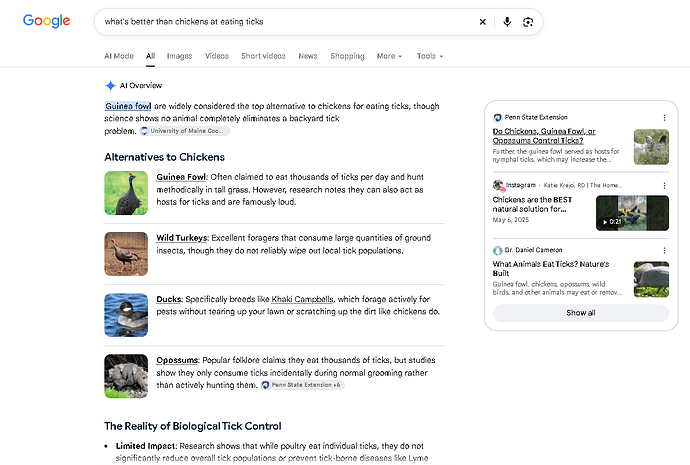This screenshot has width=690, height=465.
Task: Click the Instagram profile avatar icon
Action: click(498, 185)
